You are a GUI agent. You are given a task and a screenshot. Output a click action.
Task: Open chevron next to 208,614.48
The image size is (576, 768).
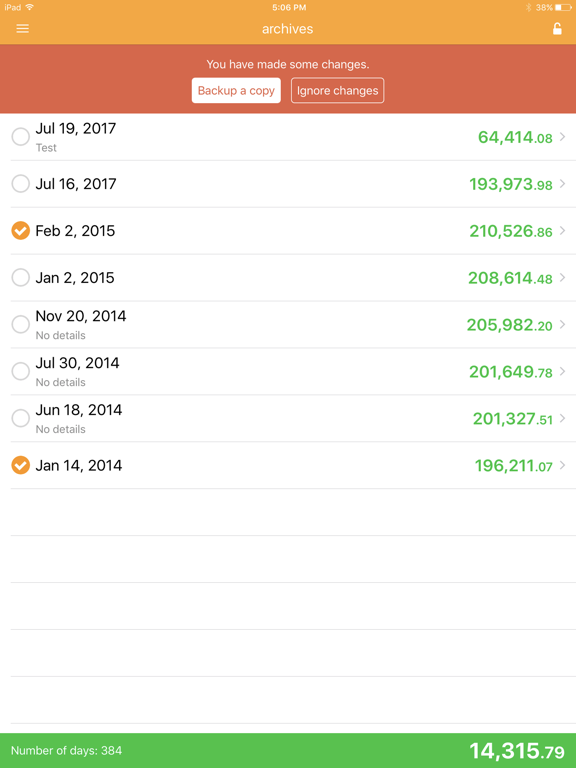point(562,278)
